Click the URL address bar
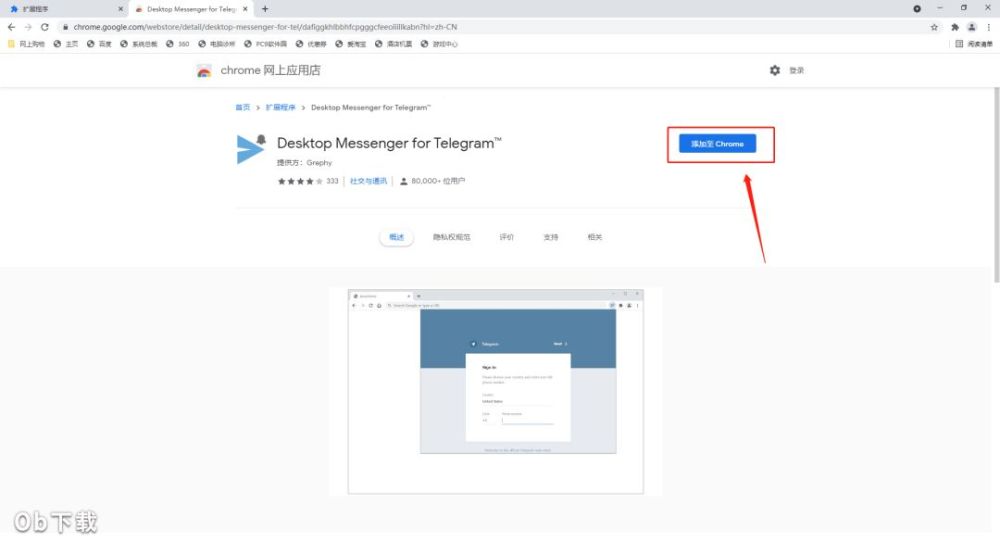 pyautogui.click(x=497, y=27)
